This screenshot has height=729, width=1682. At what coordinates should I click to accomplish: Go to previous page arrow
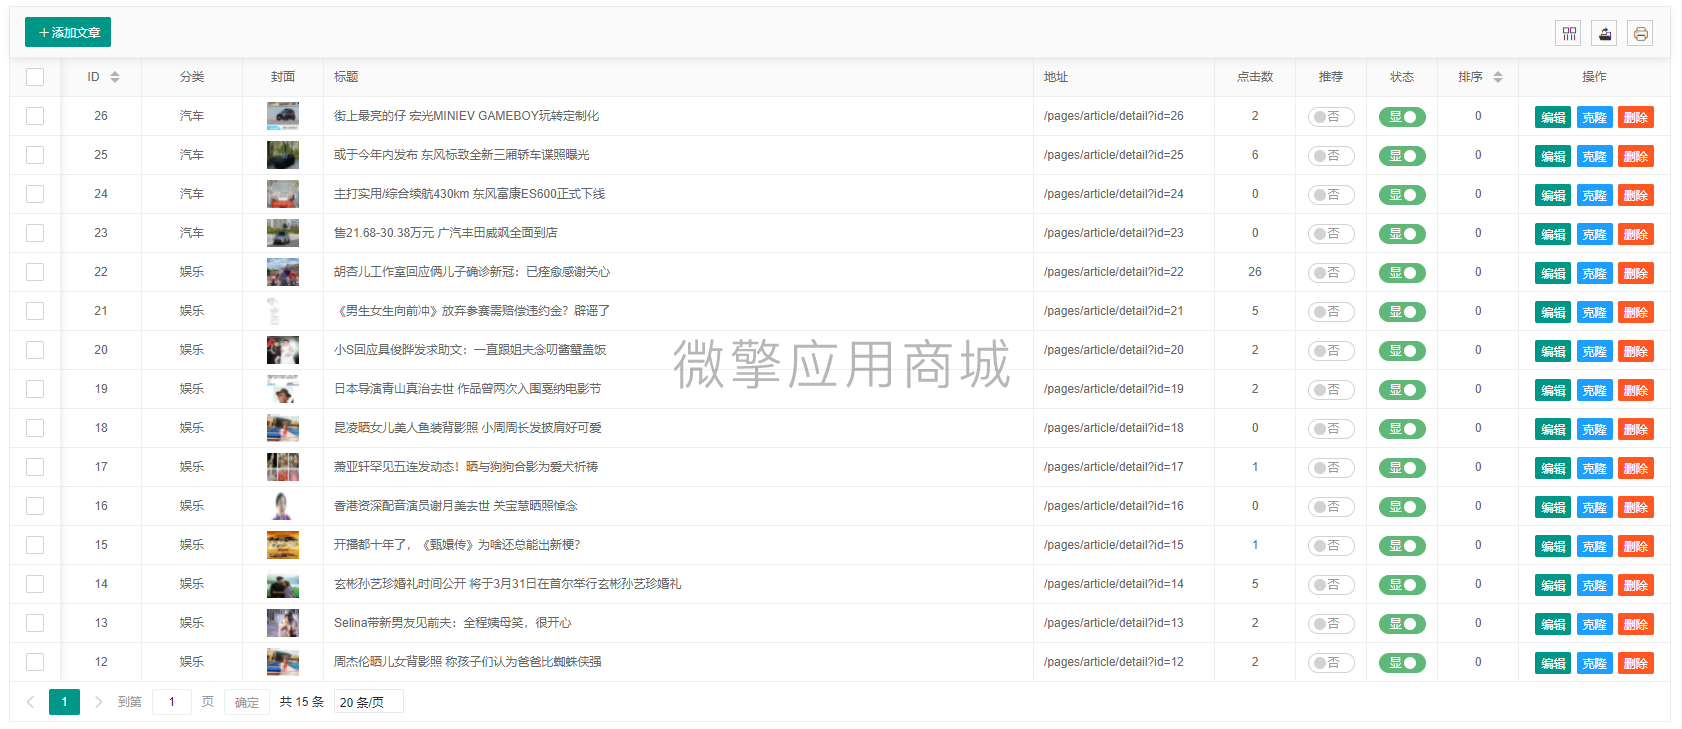click(30, 702)
